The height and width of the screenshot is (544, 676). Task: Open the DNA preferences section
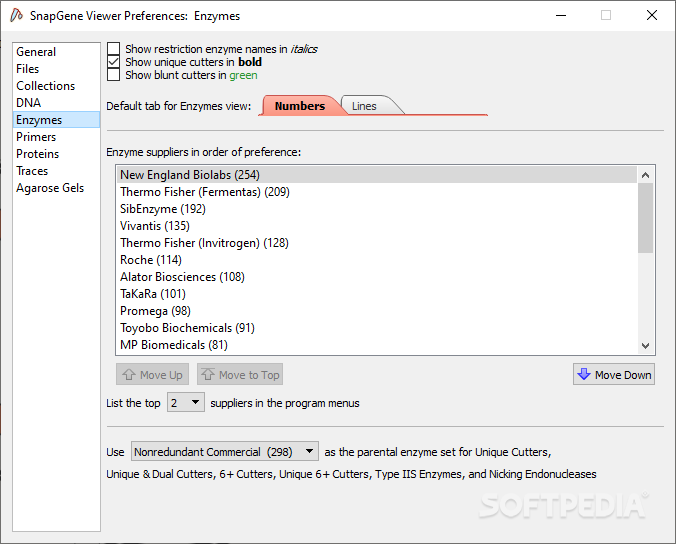56,103
